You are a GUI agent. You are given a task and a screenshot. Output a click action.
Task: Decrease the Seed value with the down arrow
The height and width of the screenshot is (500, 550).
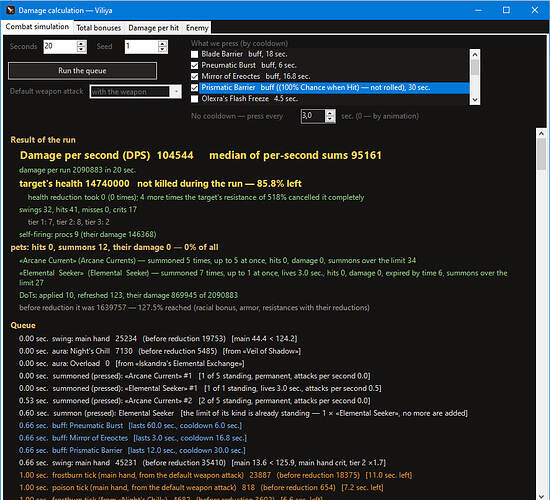[x=162, y=50]
